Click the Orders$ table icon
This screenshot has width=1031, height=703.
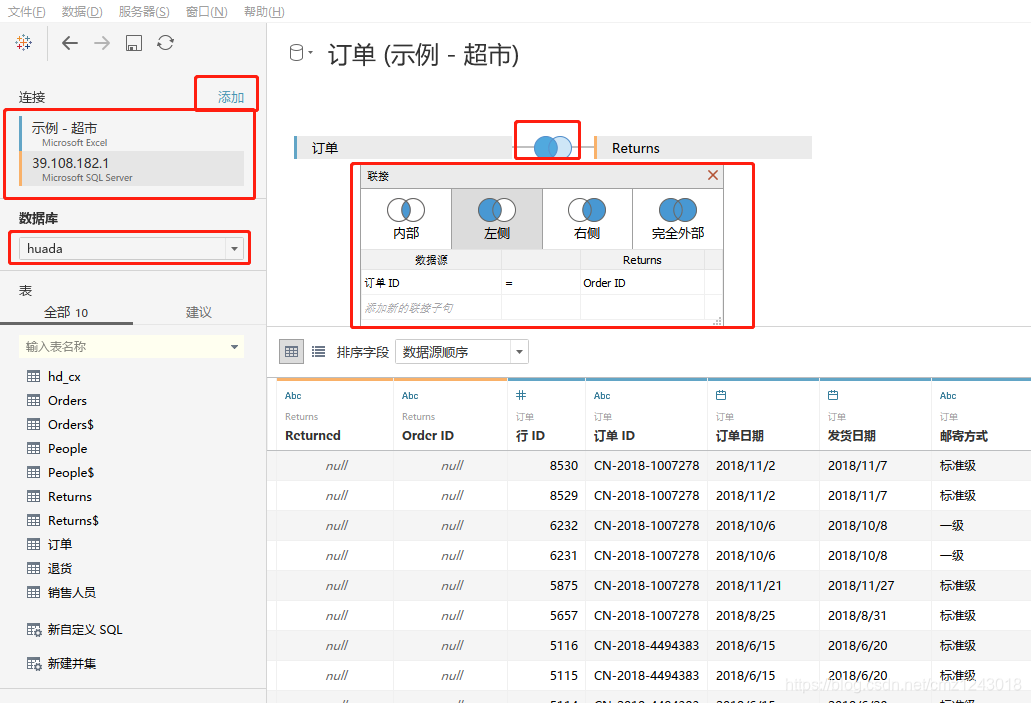[x=34, y=424]
